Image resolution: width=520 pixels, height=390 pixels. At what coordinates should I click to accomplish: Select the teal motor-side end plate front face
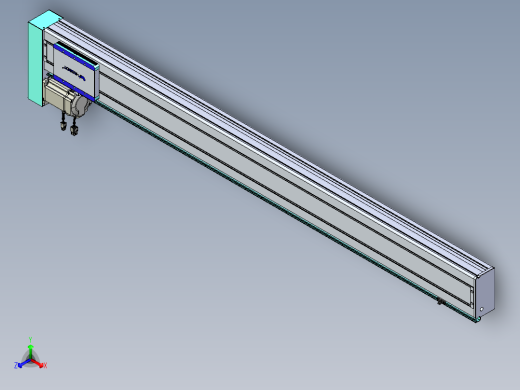pyautogui.click(x=35, y=64)
